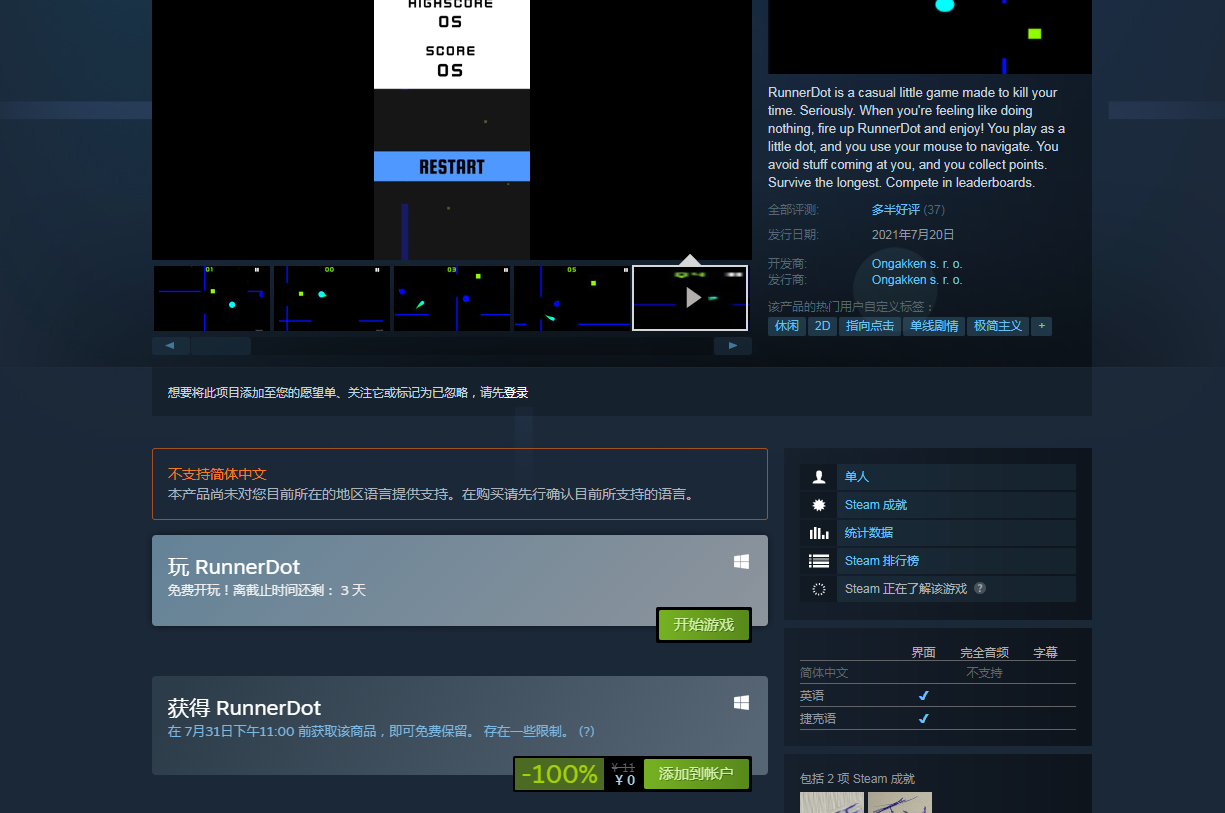Click the 包括 2 项 Steam 成就 heading
The height and width of the screenshot is (813, 1225).
[x=857, y=779]
